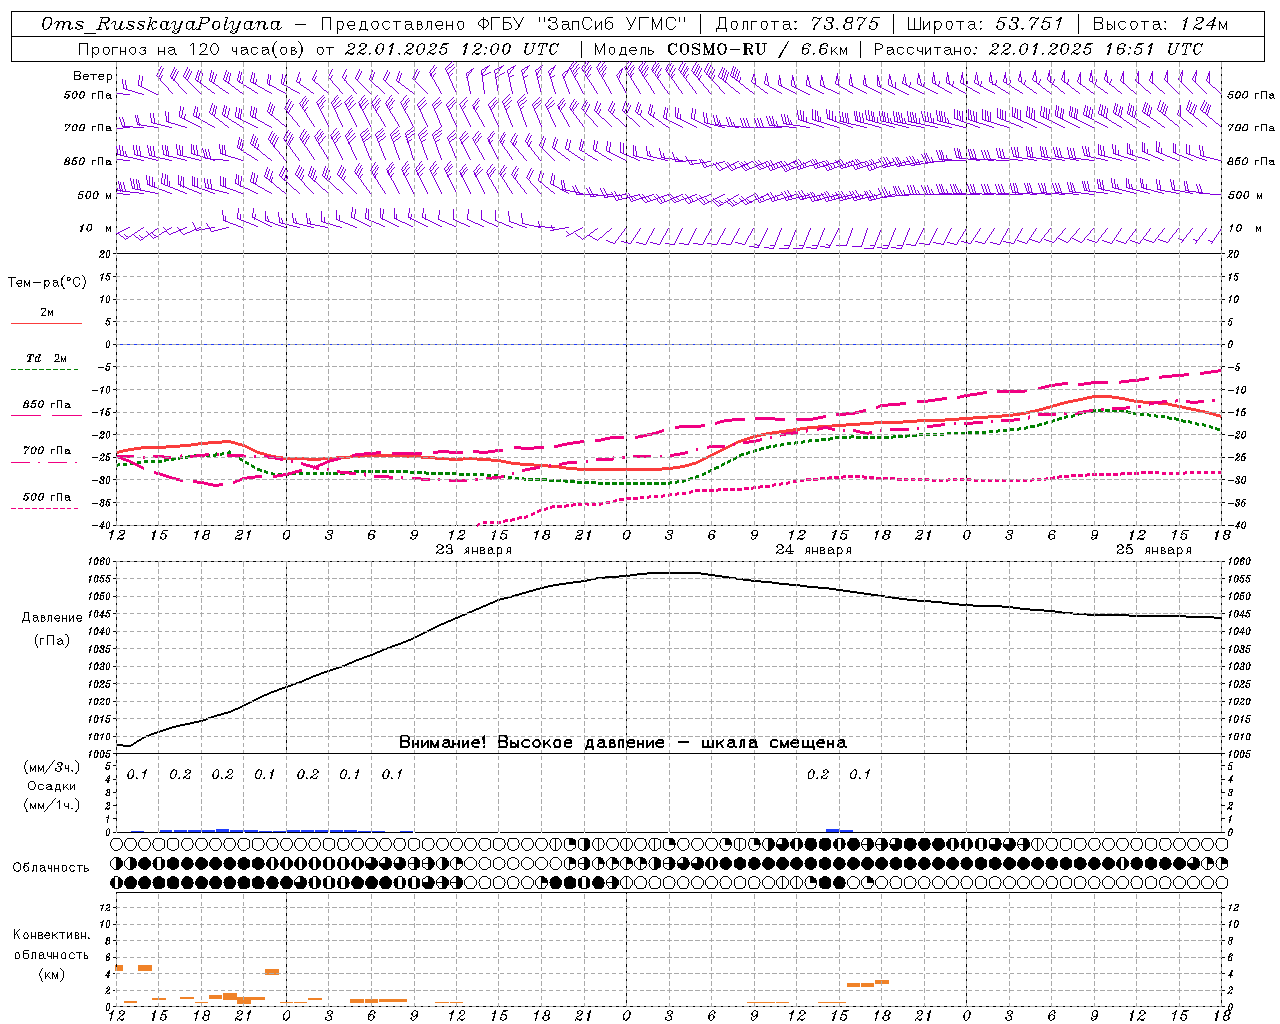Select the (гПа) unit under Давление
The width and height of the screenshot is (1280, 1024).
click(52, 641)
